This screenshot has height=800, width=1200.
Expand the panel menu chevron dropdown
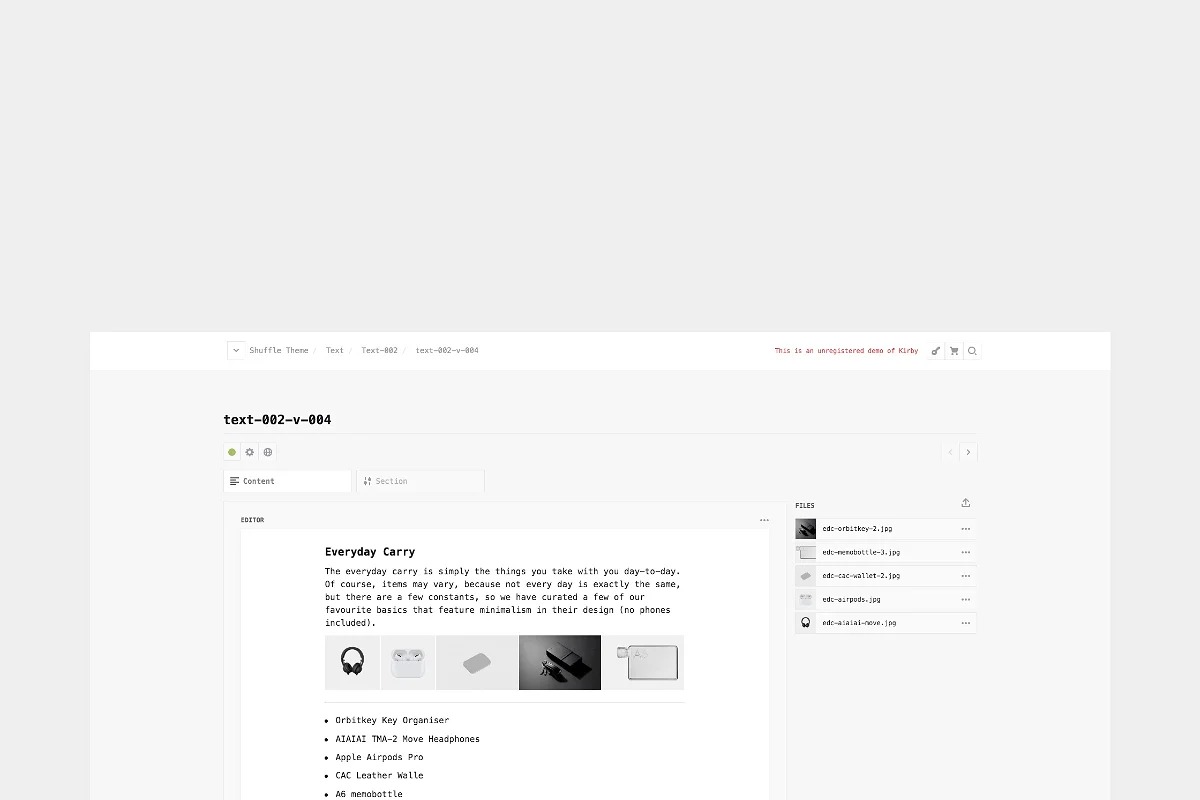coord(236,350)
